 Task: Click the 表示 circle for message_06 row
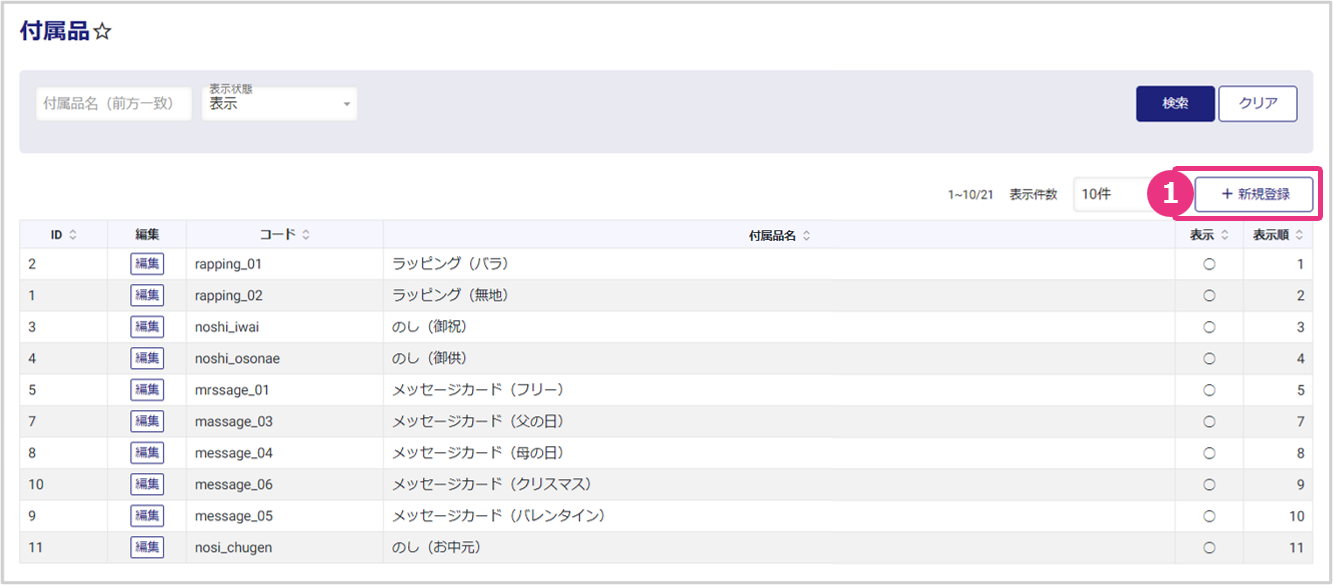click(x=1209, y=484)
